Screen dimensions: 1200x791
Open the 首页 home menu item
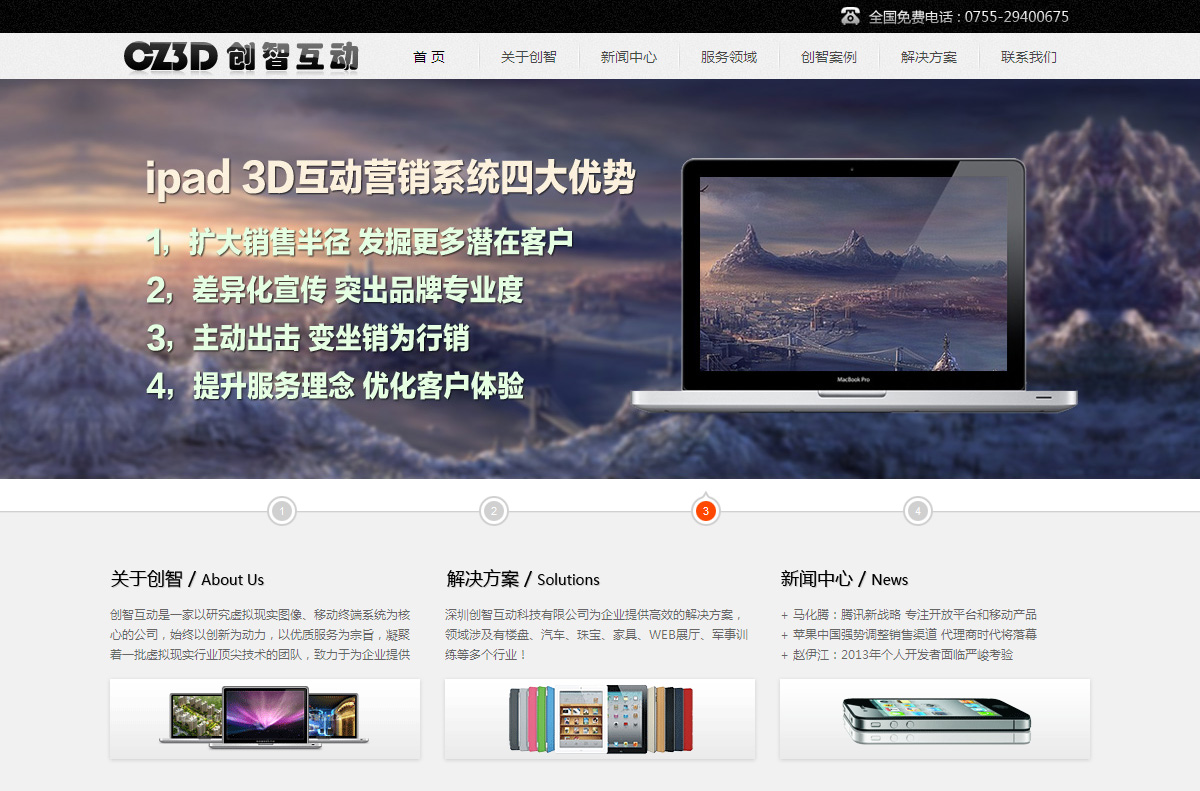[x=429, y=58]
